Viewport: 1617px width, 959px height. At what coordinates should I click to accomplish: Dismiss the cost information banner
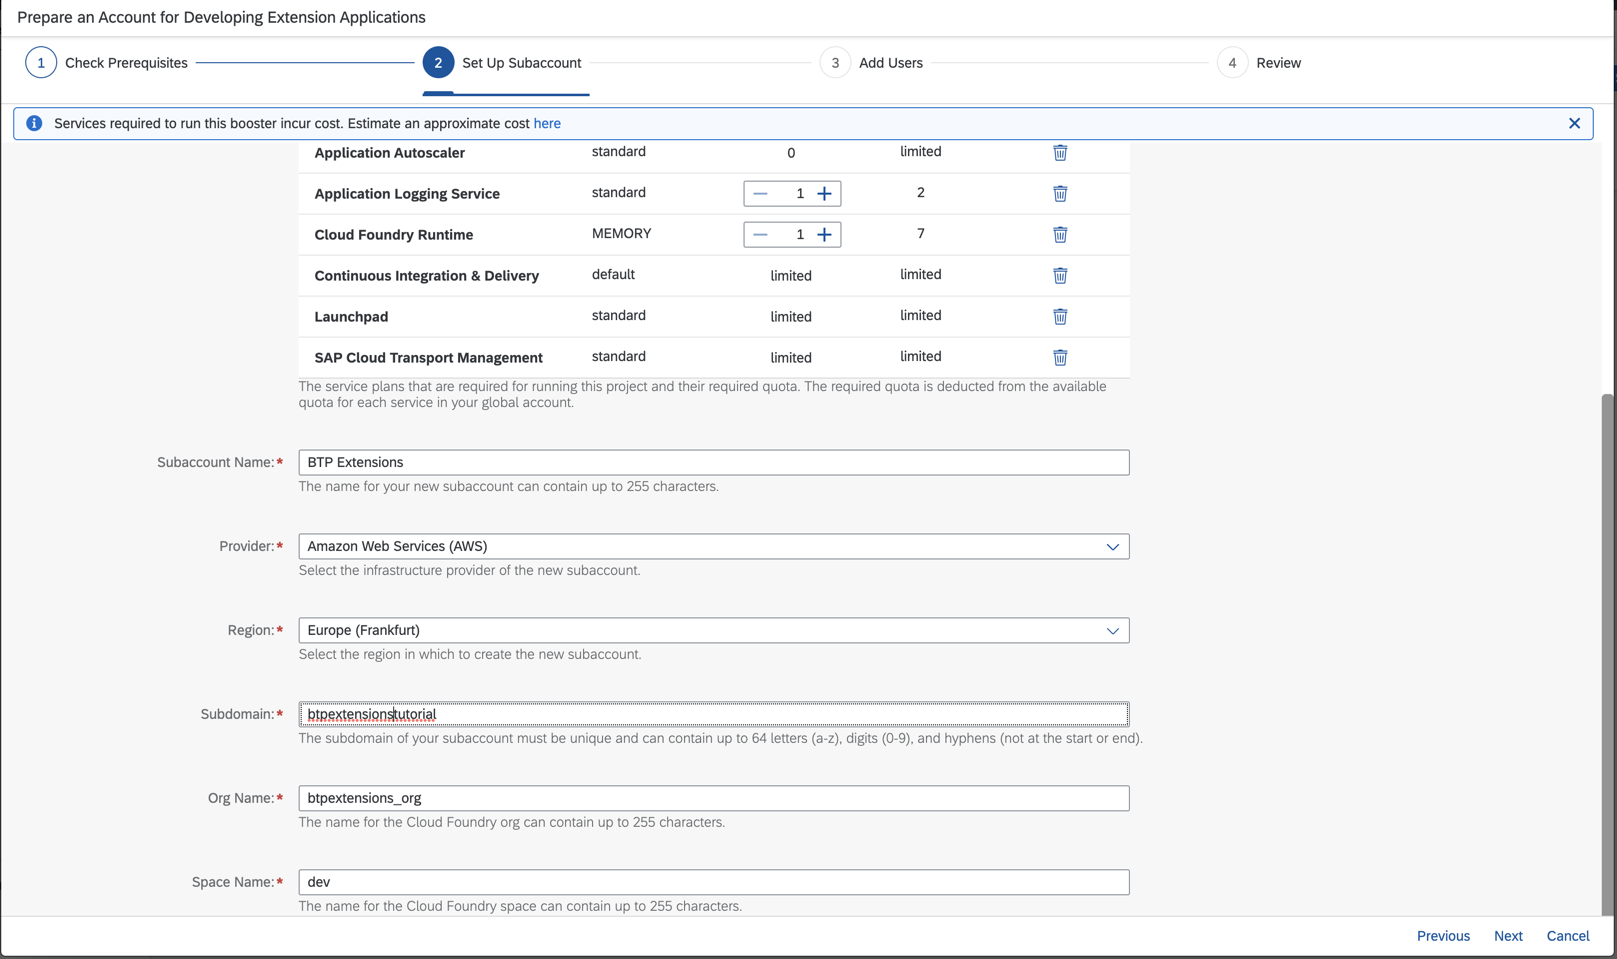pos(1574,123)
